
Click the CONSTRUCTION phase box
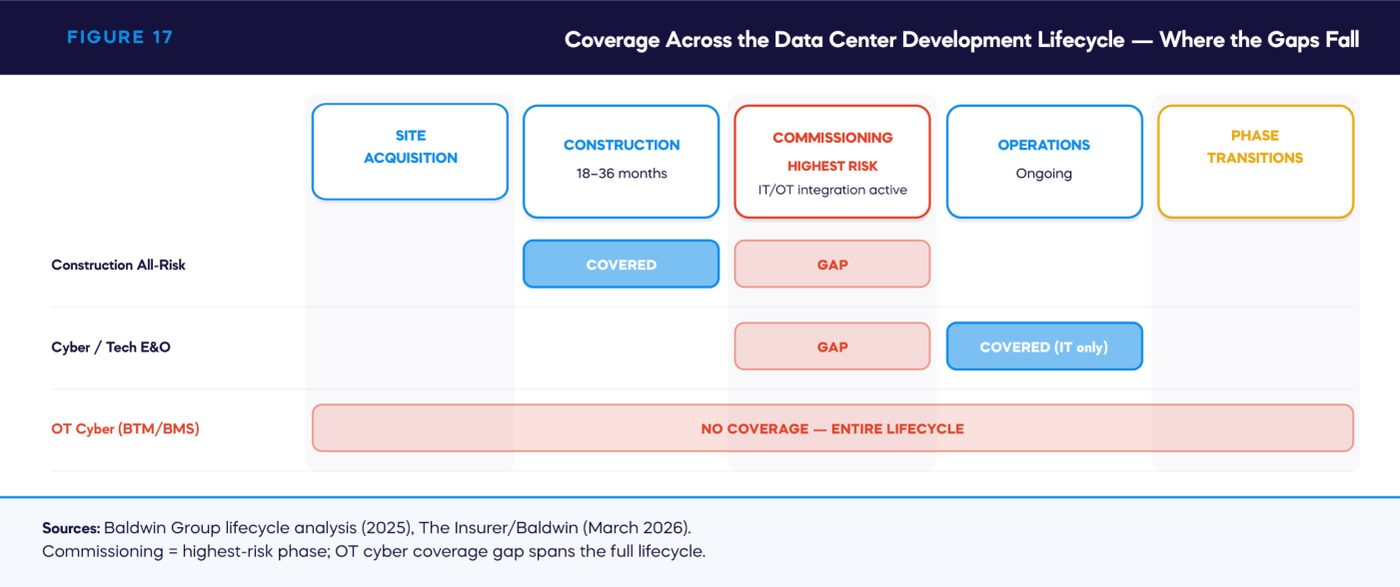pos(621,162)
